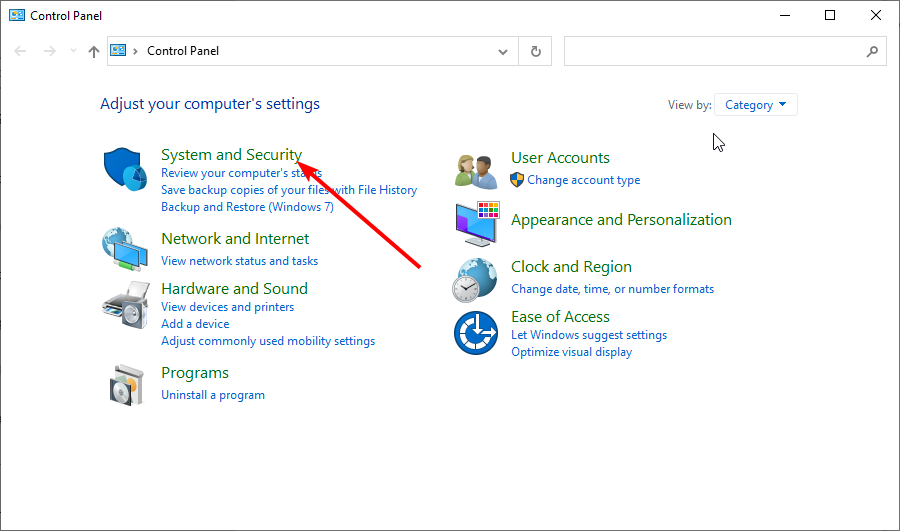Refresh the Control Panel view
The width and height of the screenshot is (900, 531).
[x=536, y=51]
